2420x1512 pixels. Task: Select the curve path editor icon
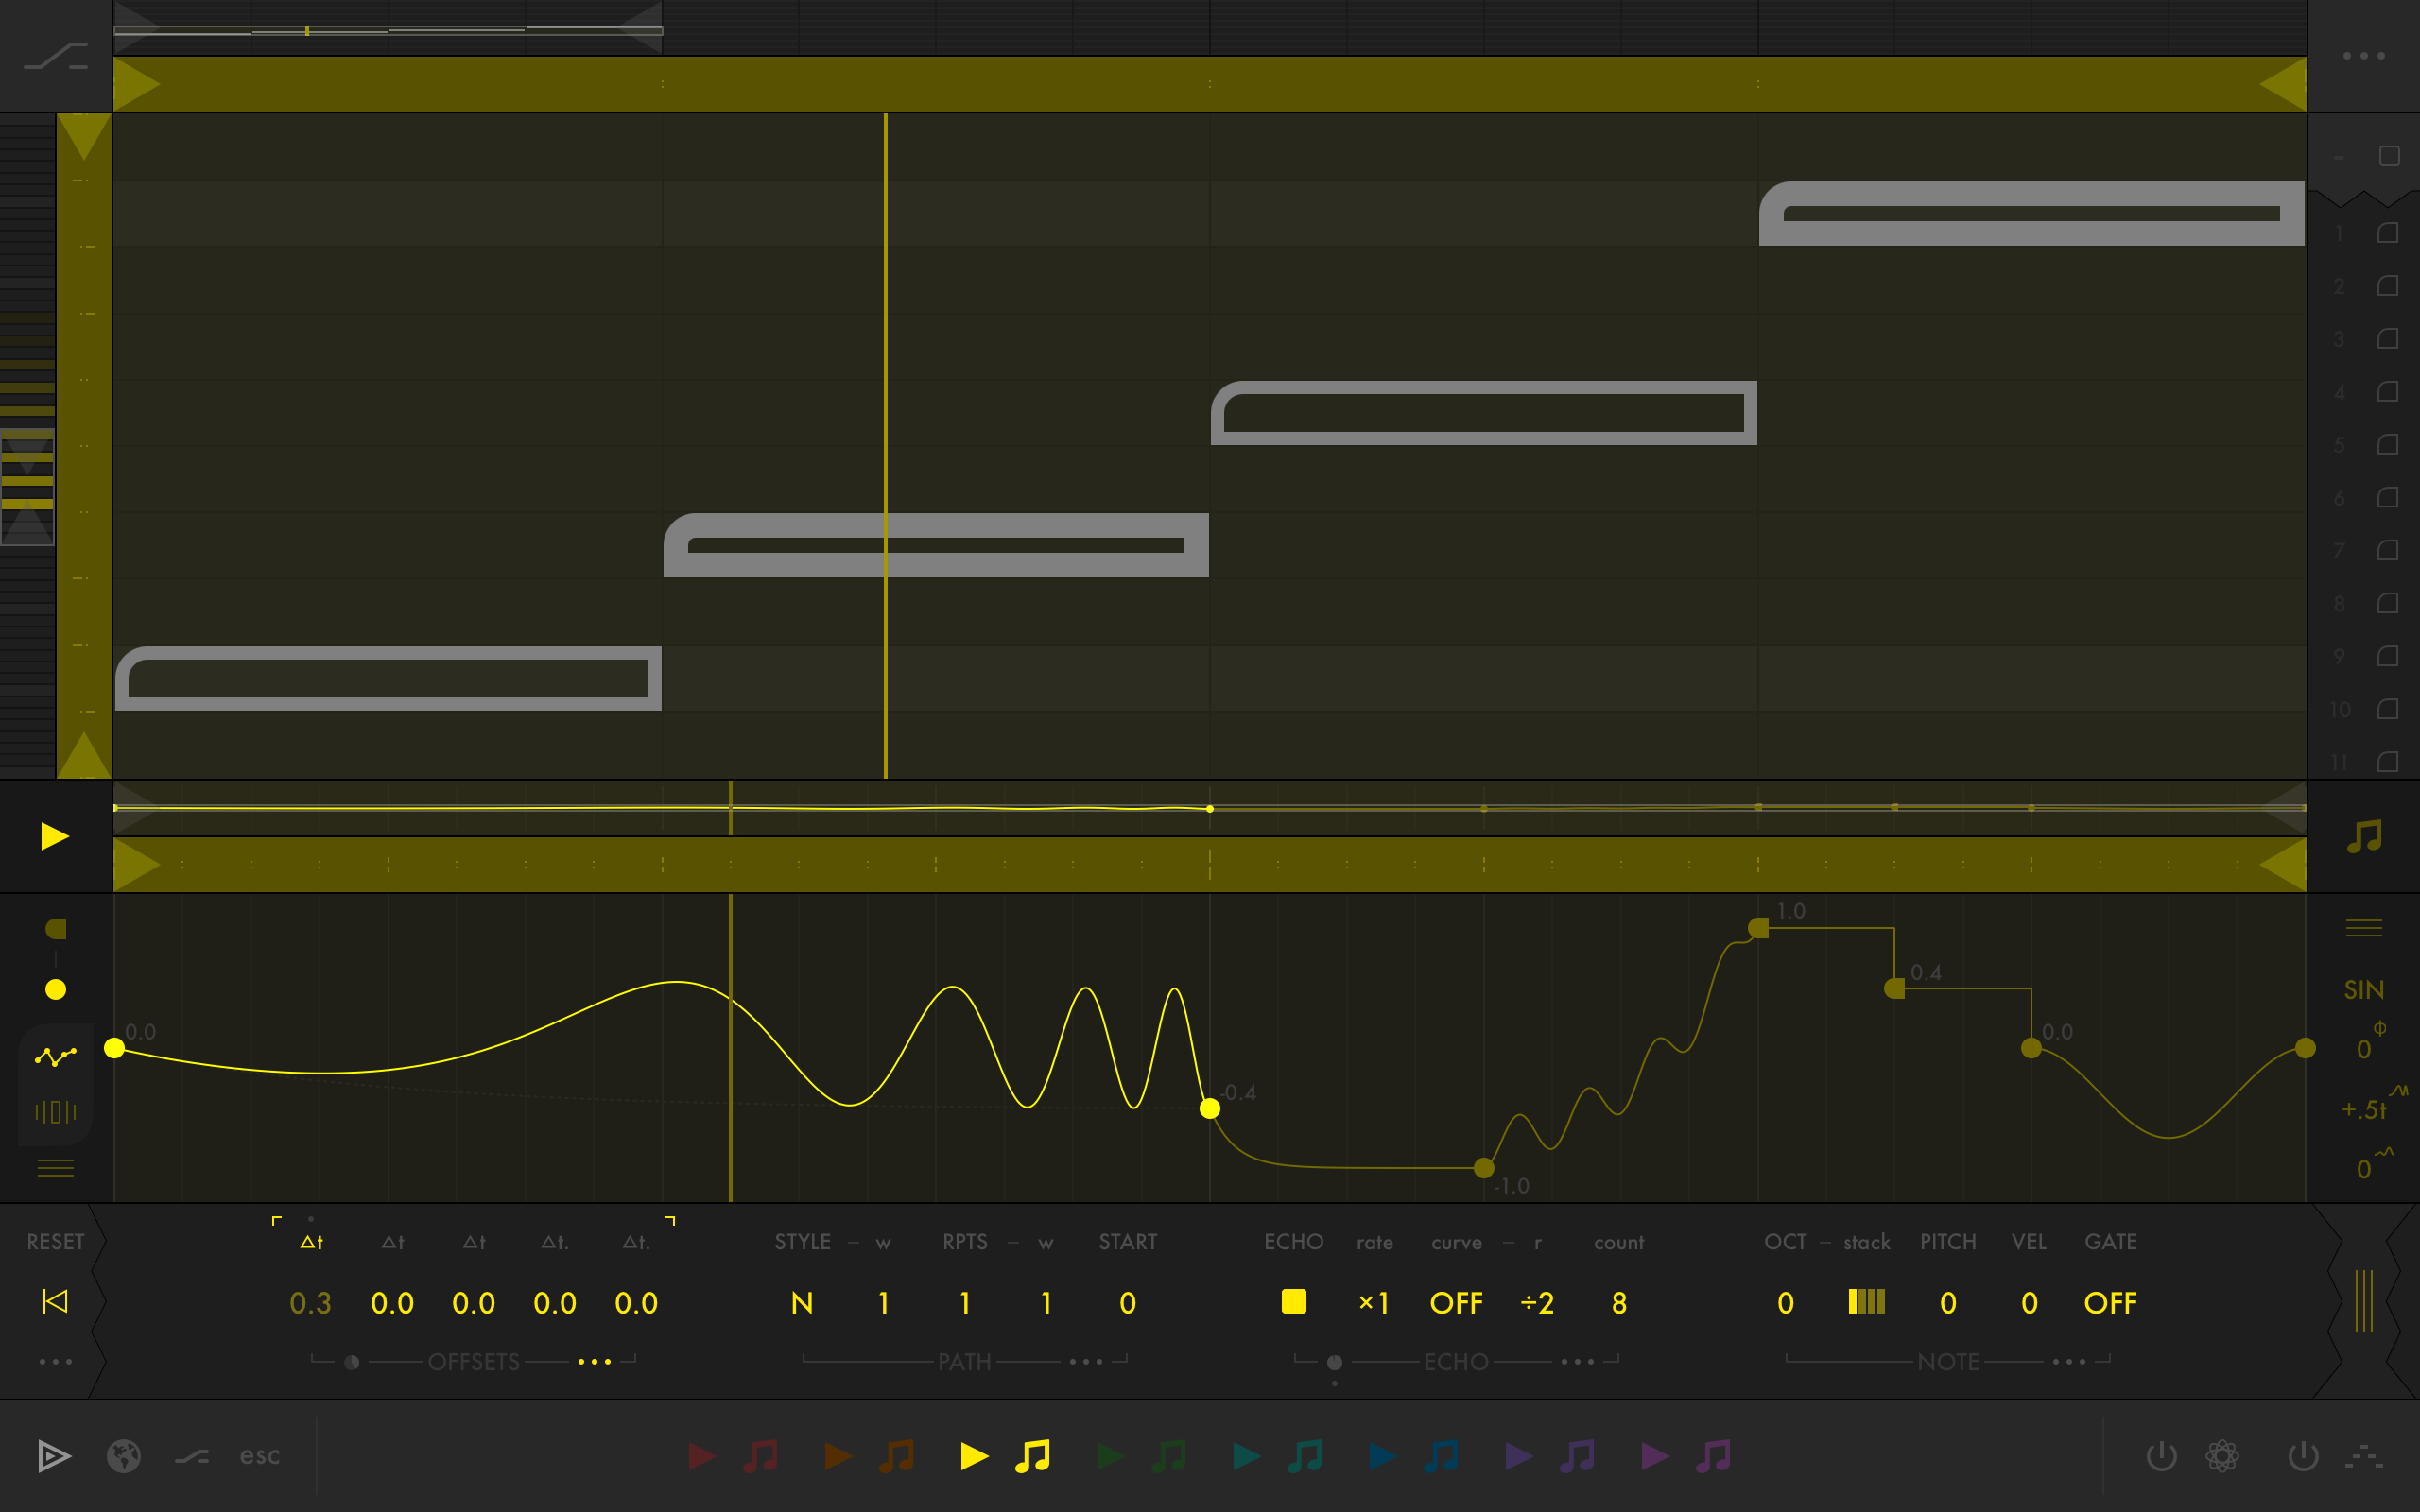coord(55,1056)
